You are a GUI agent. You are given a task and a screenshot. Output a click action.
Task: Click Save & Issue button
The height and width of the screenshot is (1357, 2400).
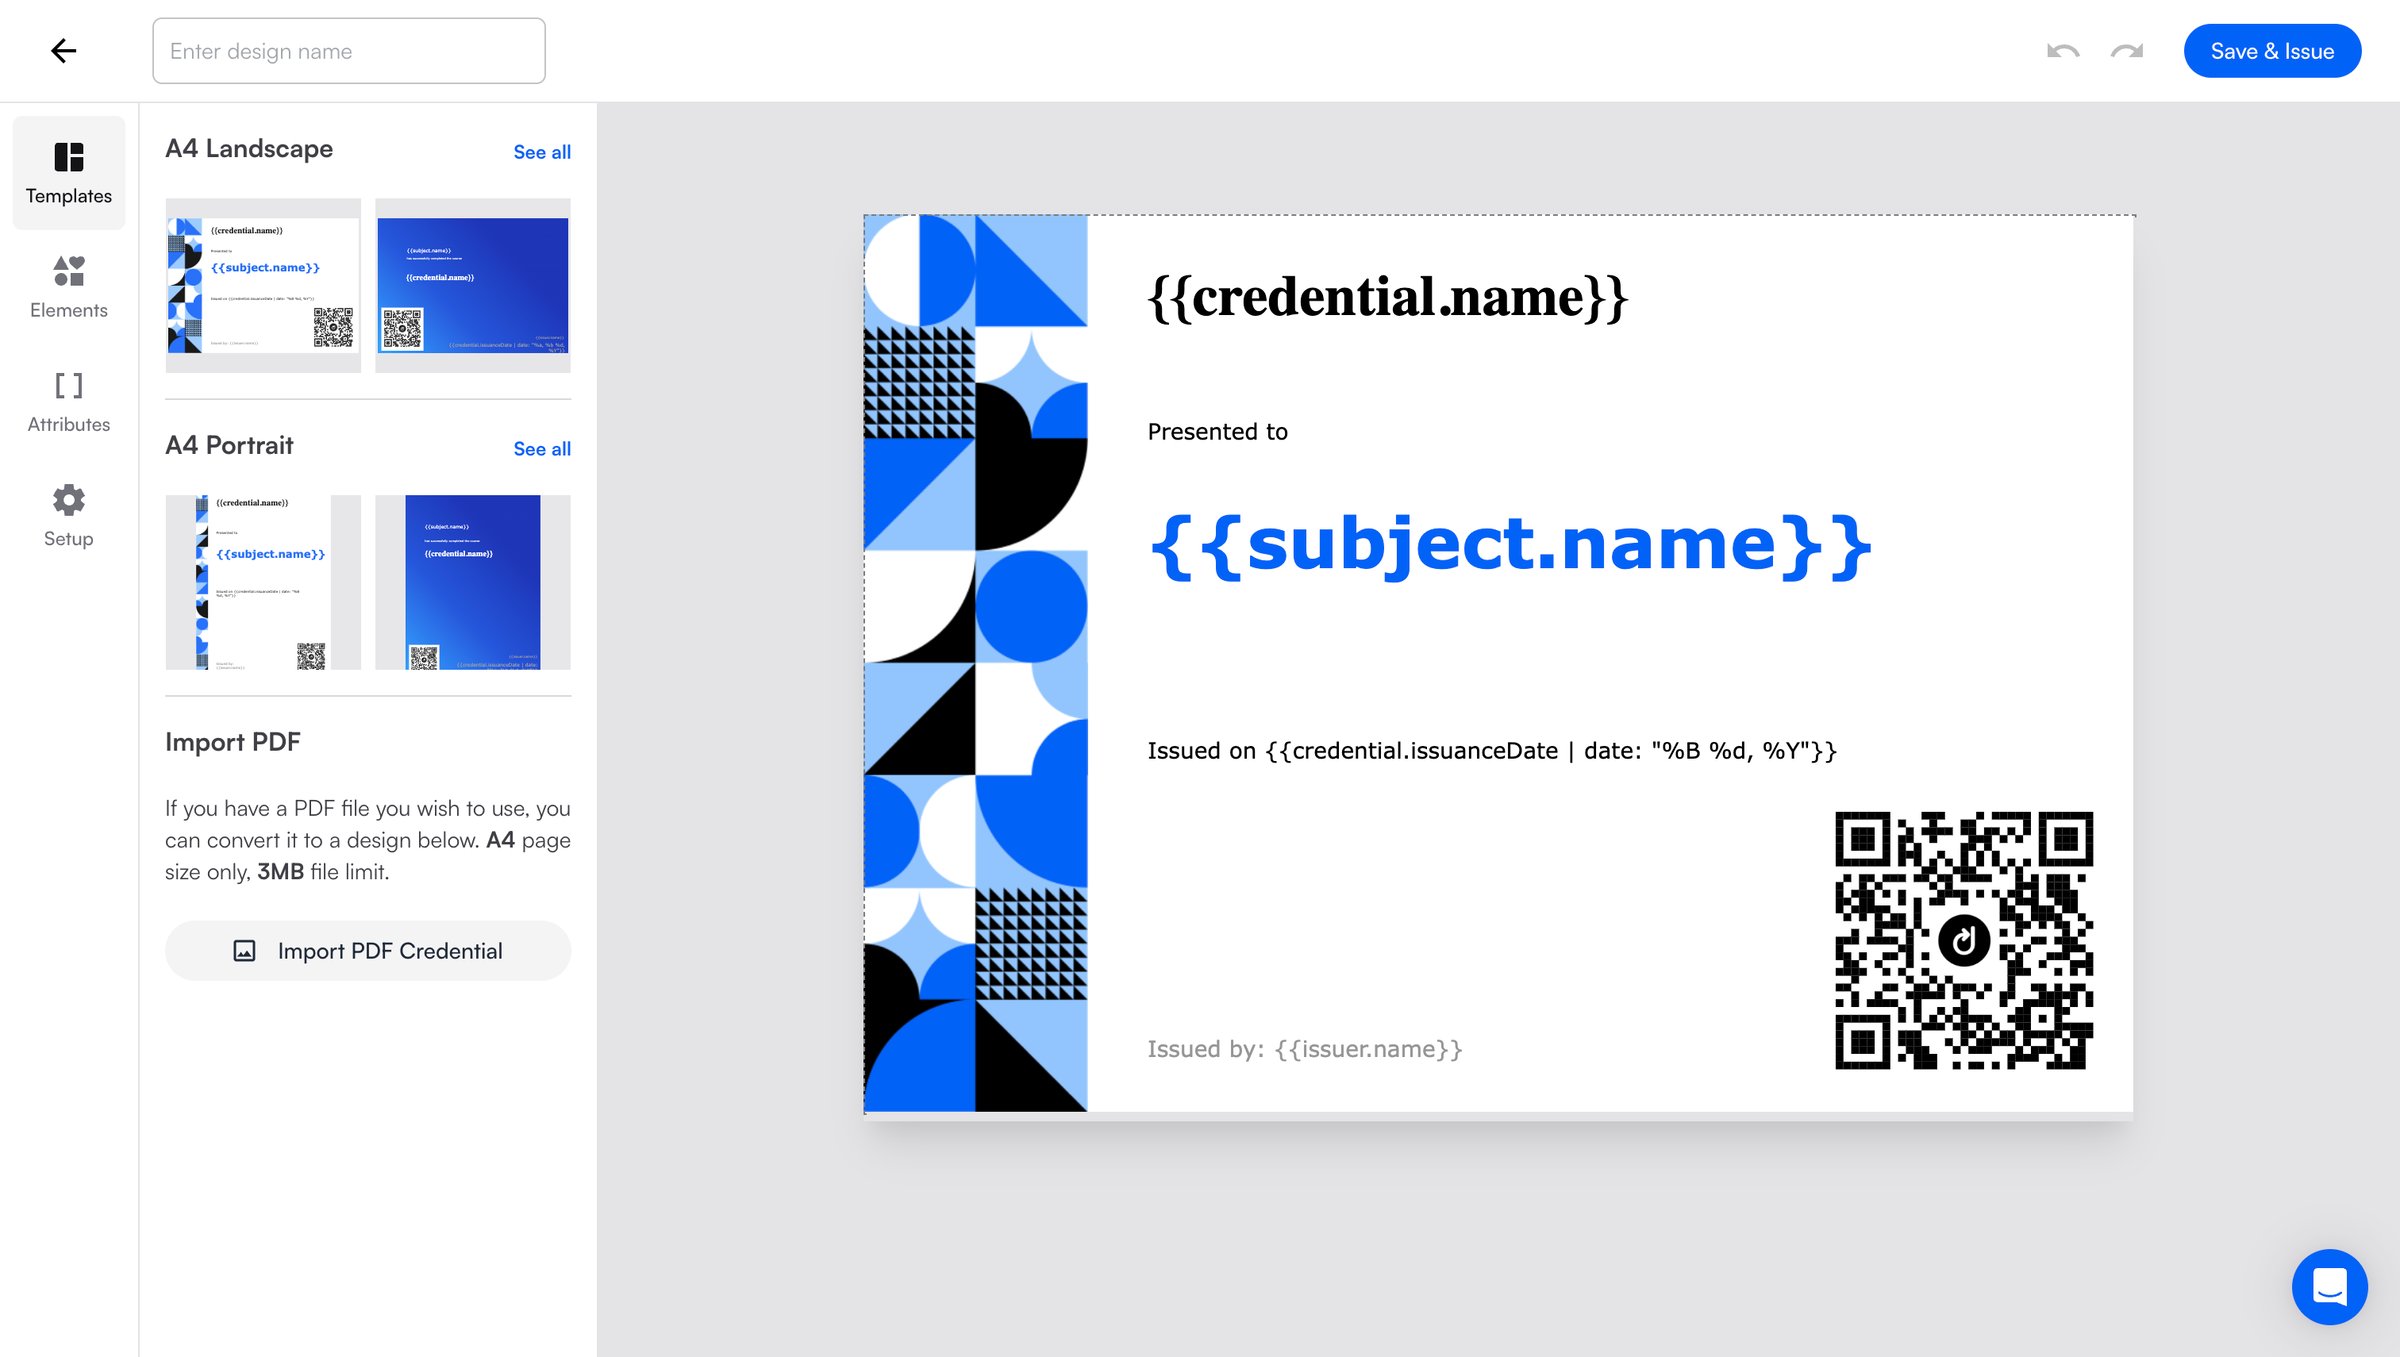[x=2272, y=51]
